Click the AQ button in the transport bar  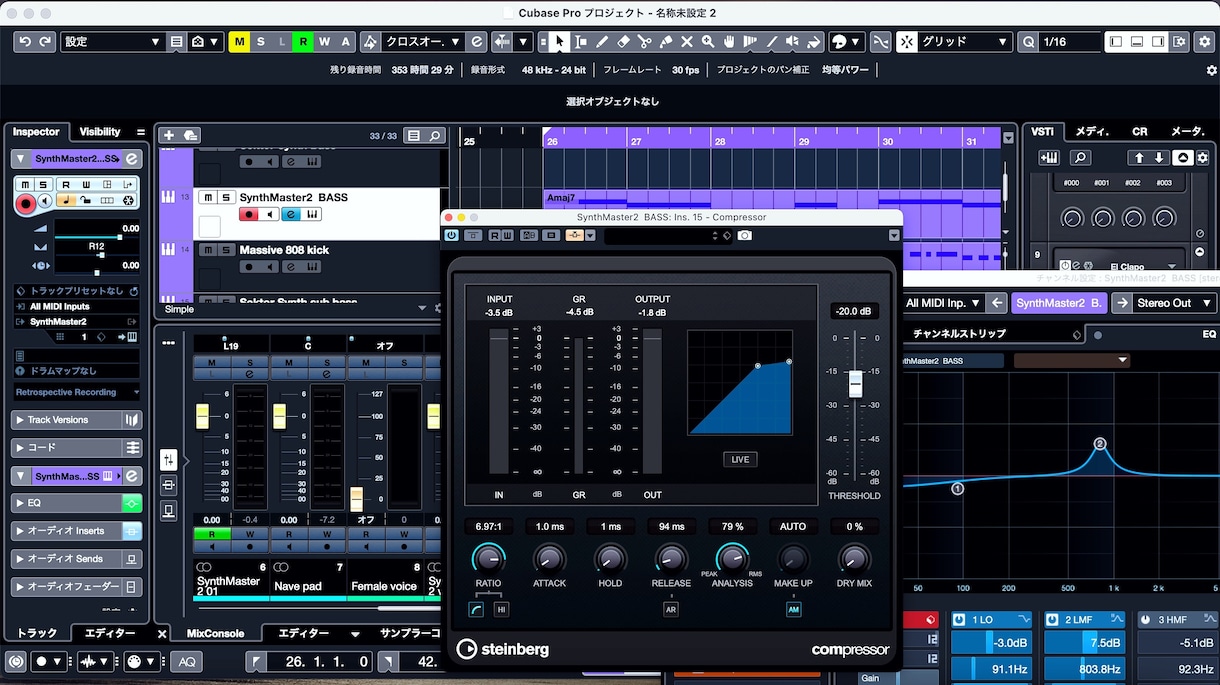click(x=185, y=661)
